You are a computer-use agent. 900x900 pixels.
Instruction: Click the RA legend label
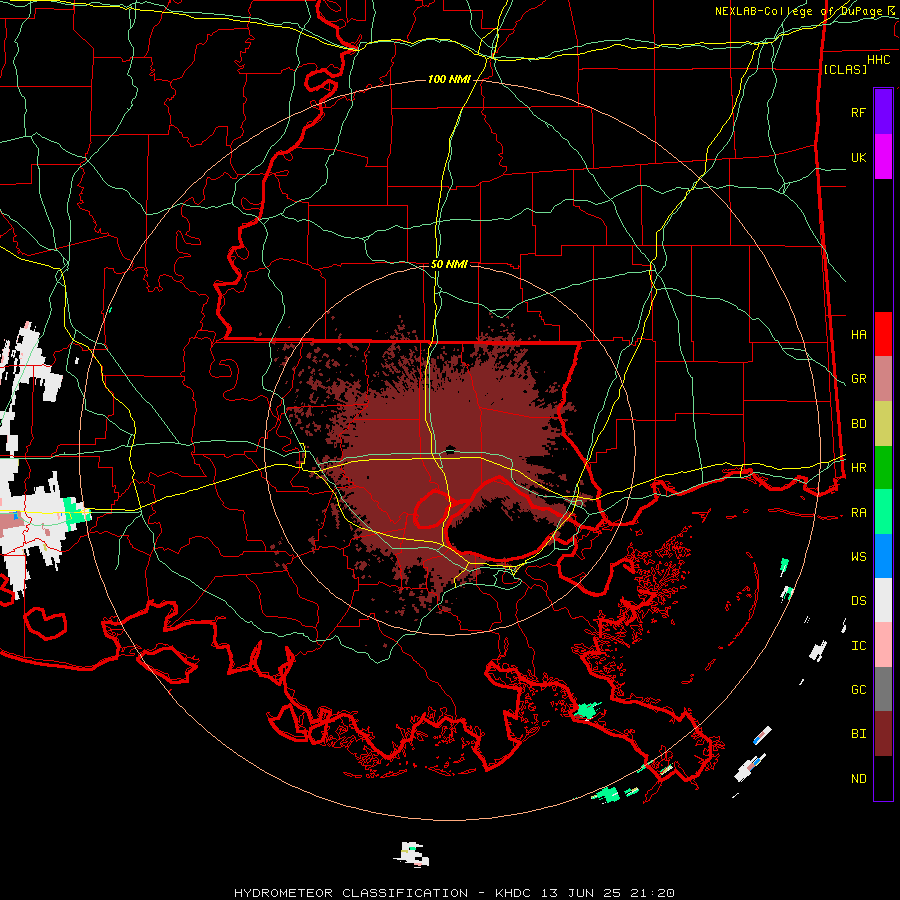(x=858, y=513)
